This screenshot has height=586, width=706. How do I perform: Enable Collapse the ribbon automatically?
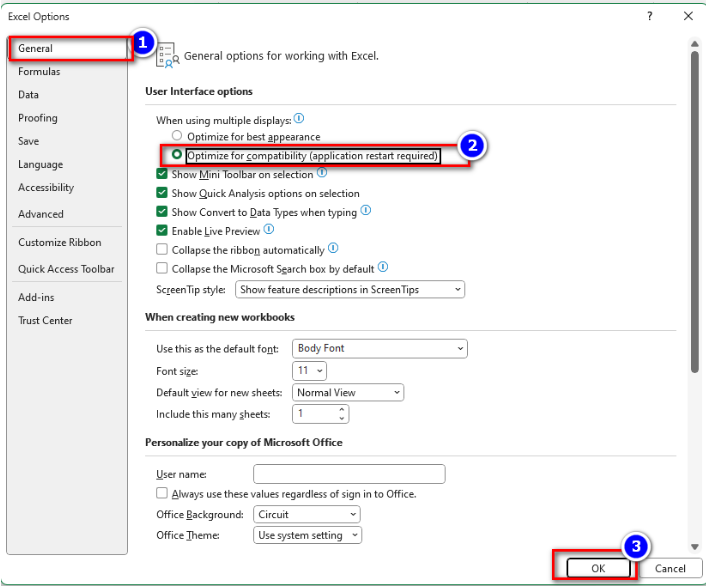162,250
